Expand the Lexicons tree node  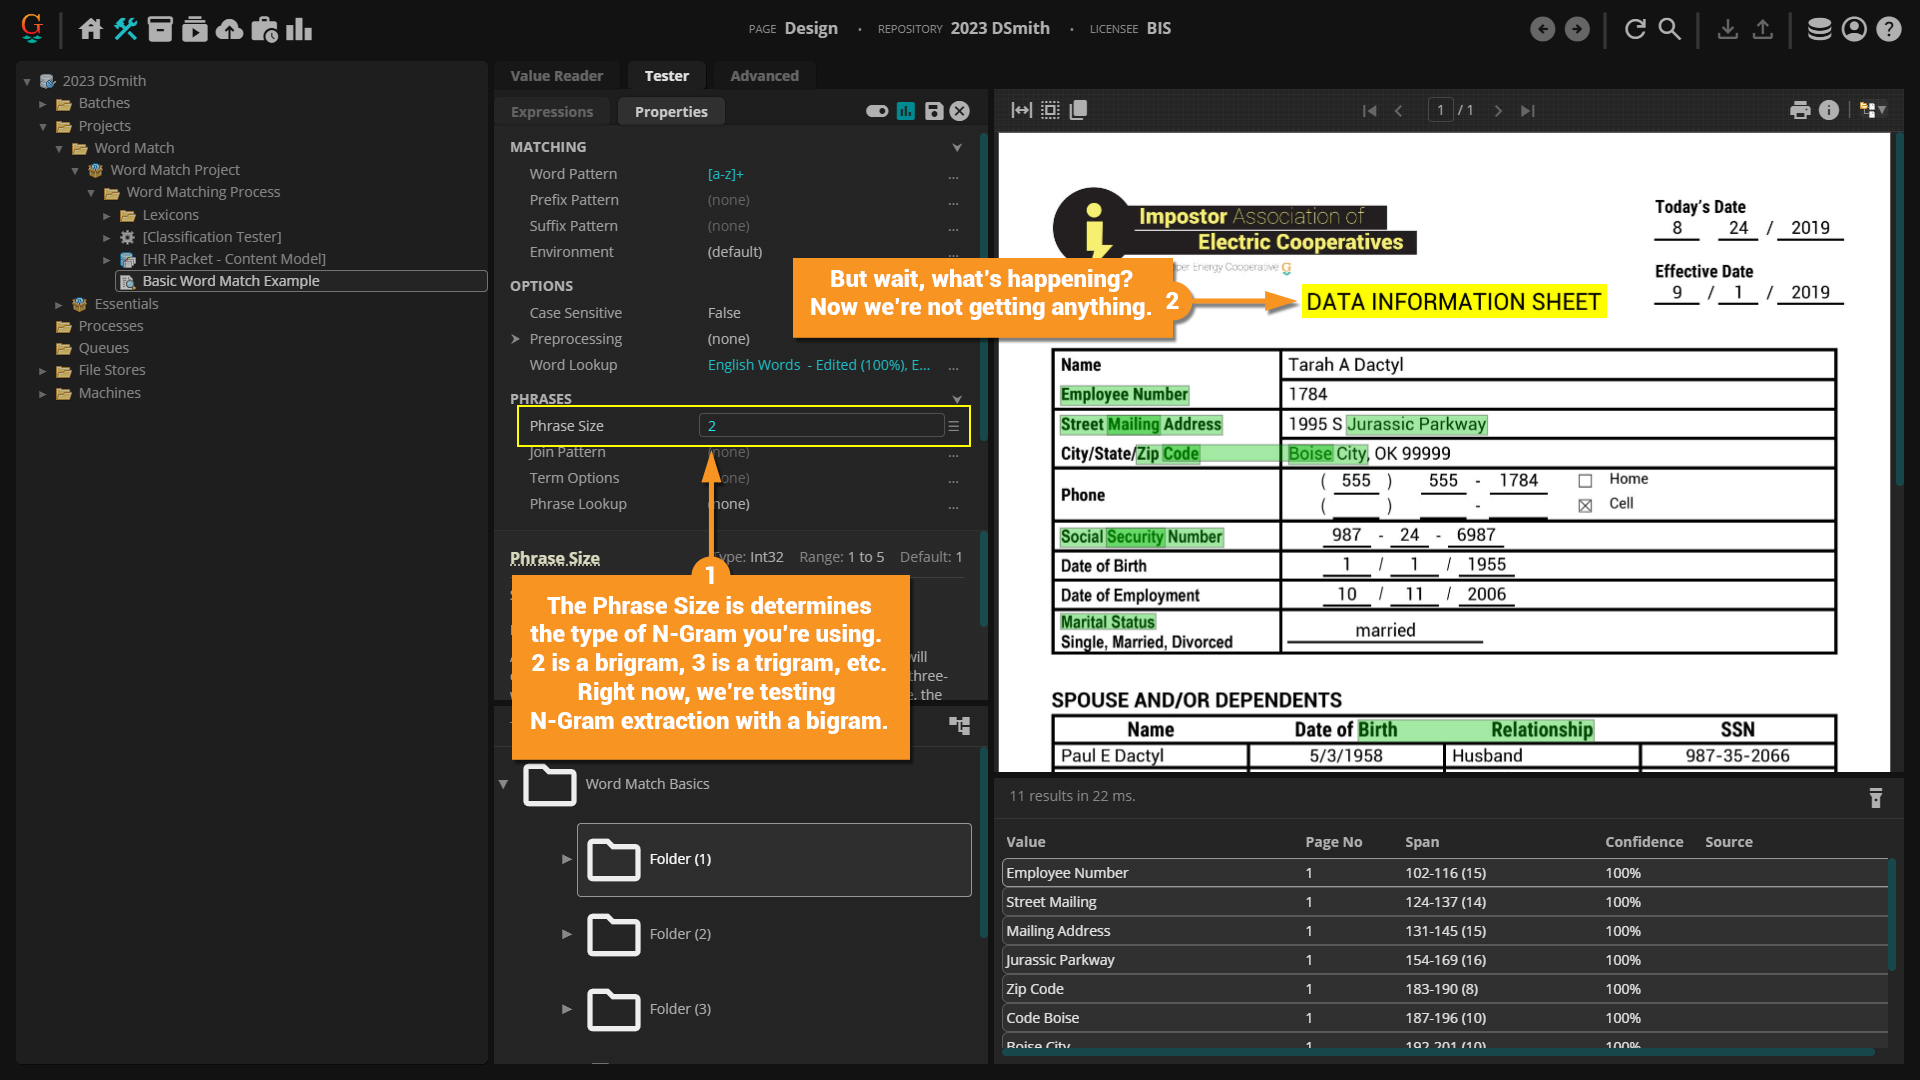click(107, 215)
